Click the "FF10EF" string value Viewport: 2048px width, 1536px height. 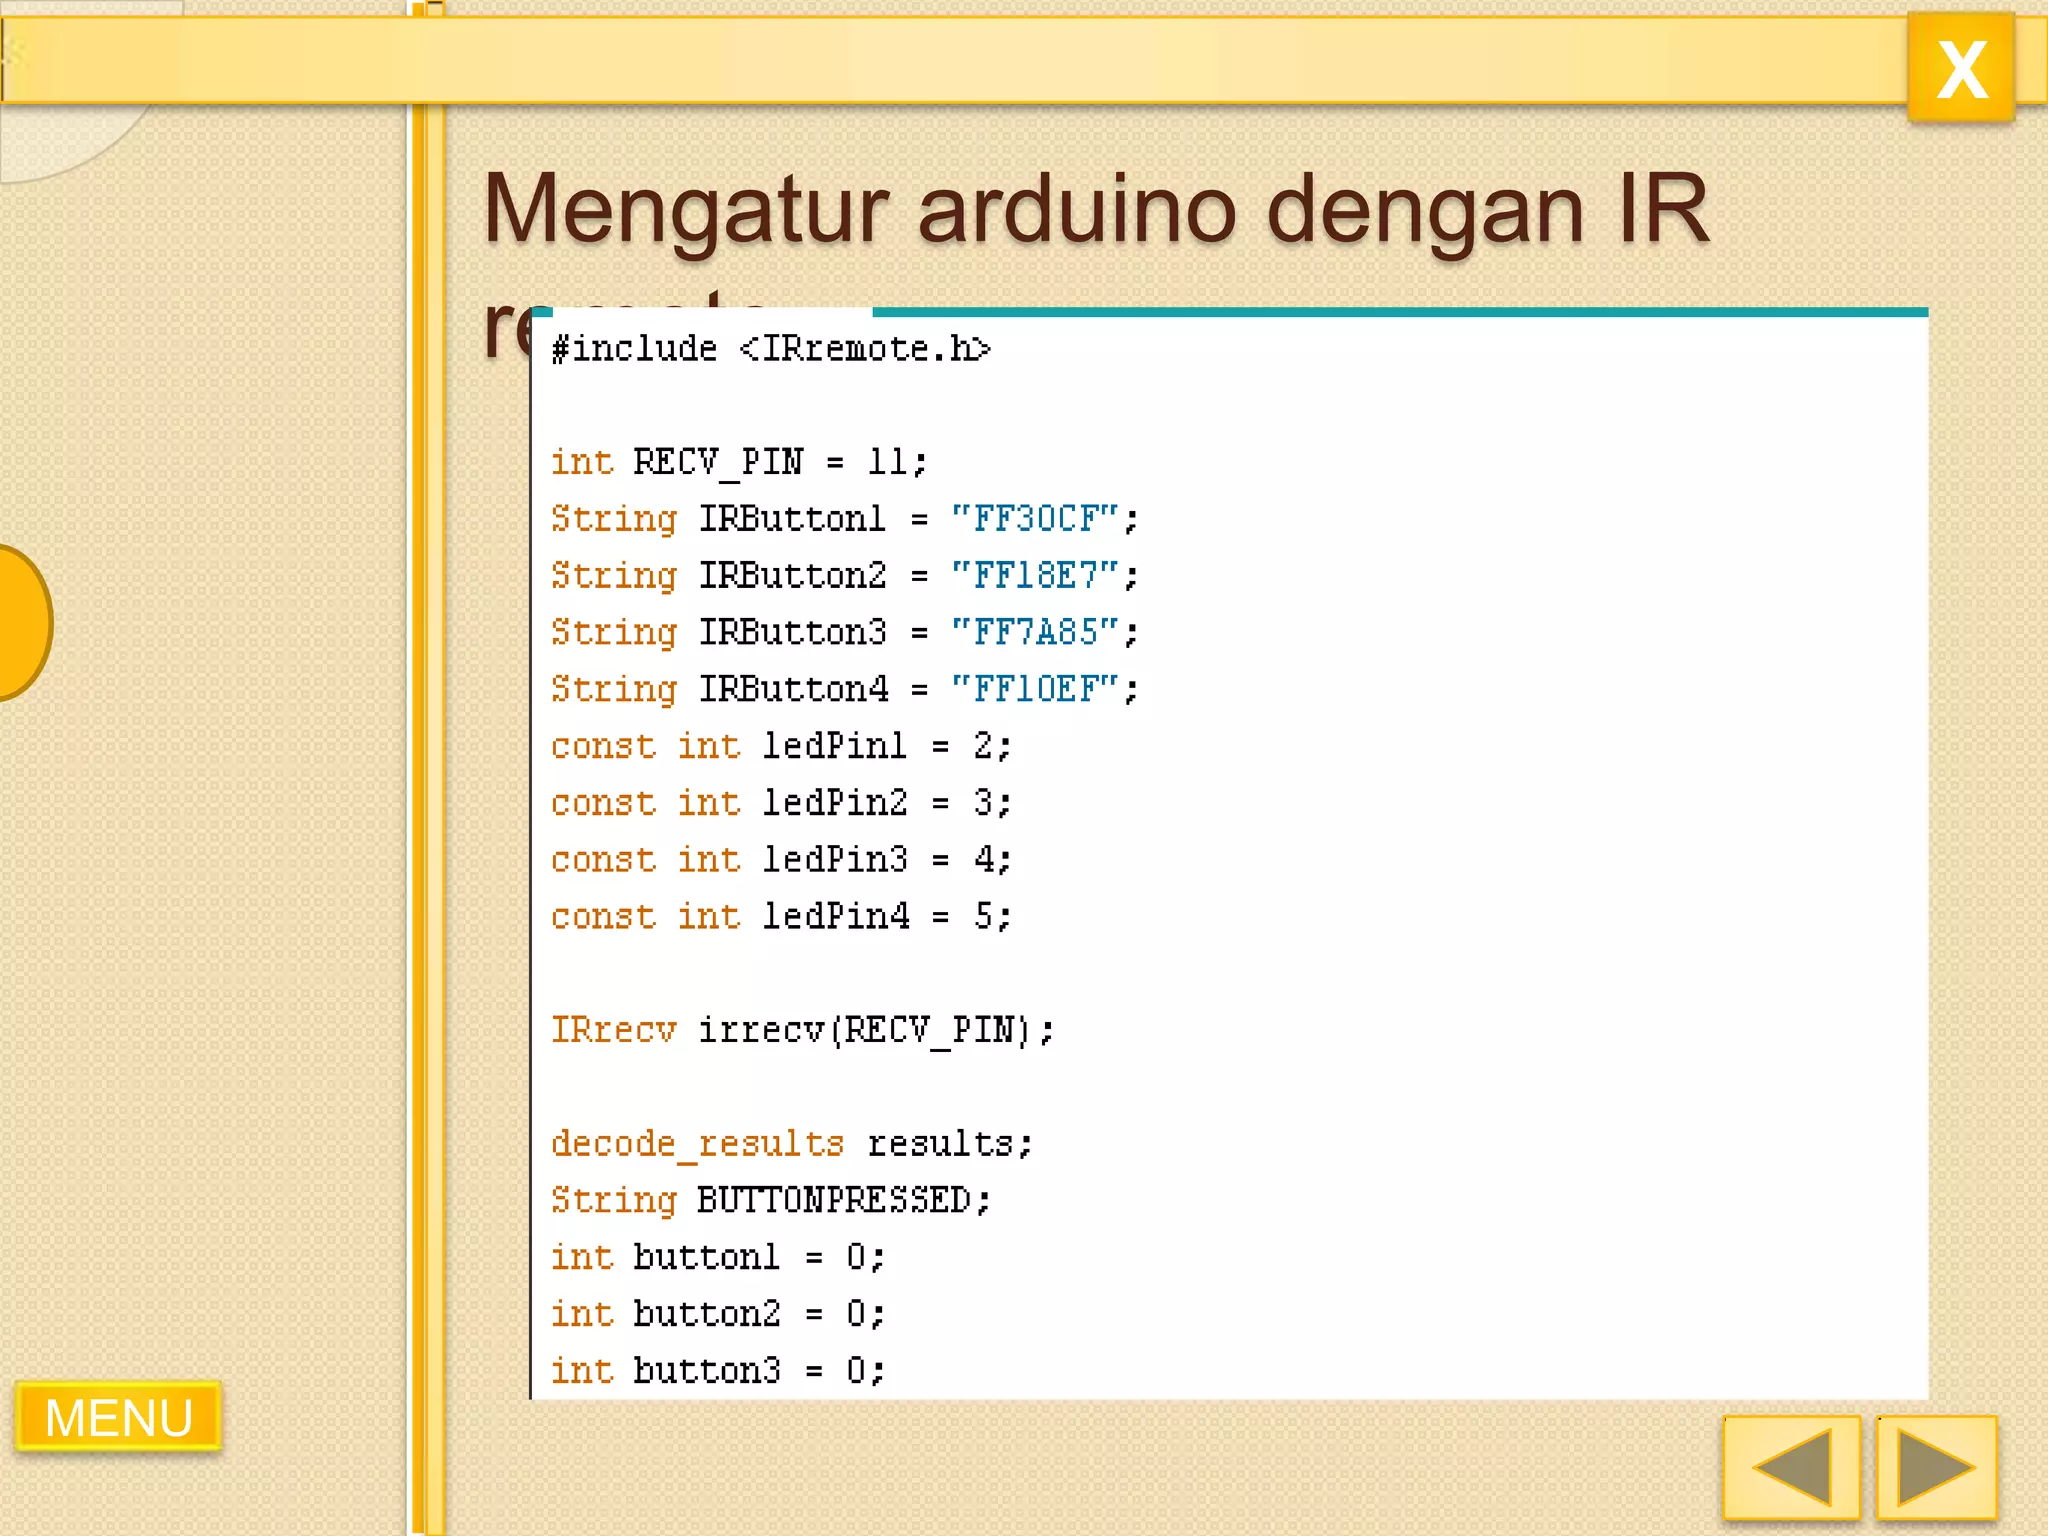pyautogui.click(x=1034, y=689)
